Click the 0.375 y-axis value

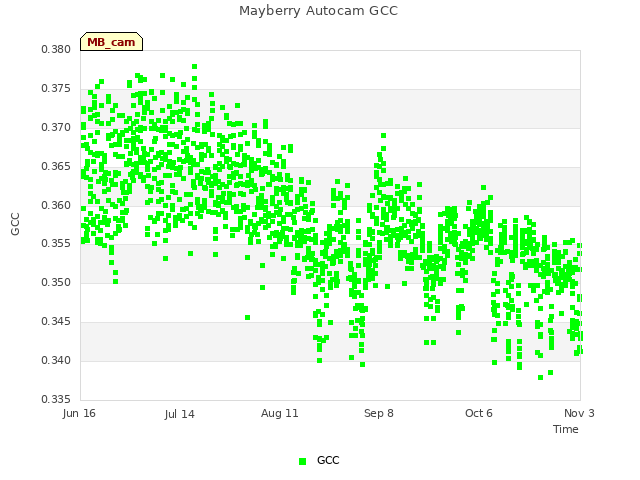pos(56,89)
